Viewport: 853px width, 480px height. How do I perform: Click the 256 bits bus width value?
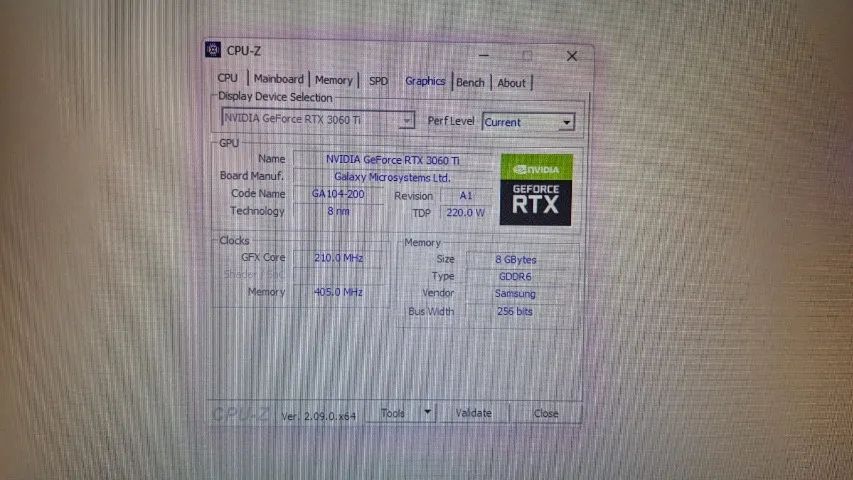tap(515, 312)
